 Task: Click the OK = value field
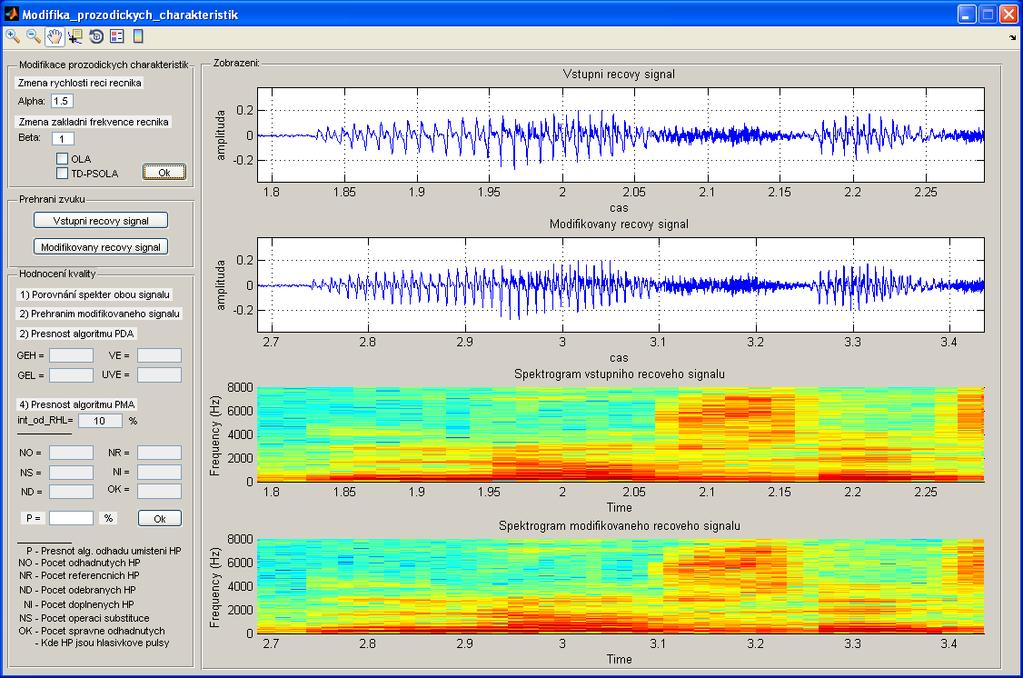(159, 491)
